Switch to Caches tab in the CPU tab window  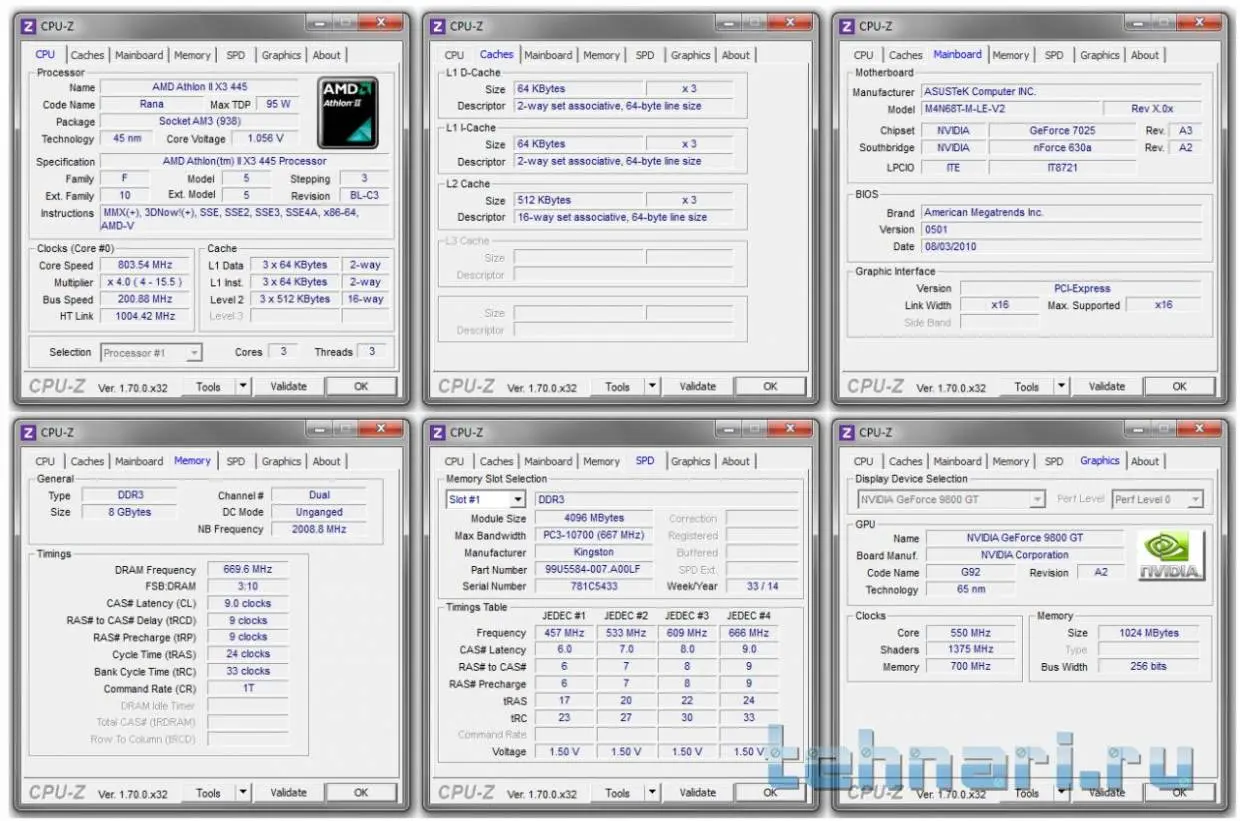(x=87, y=55)
